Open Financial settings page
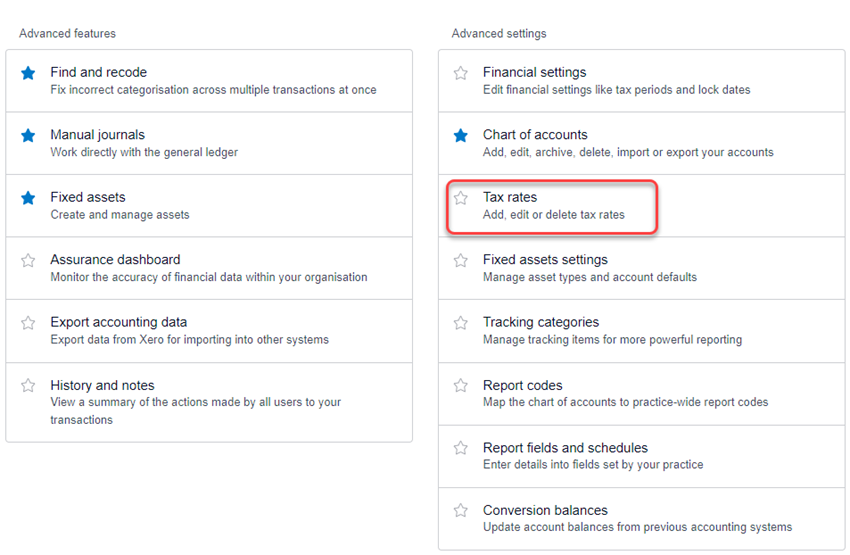Screen dimensions: 850x555 coord(642,81)
